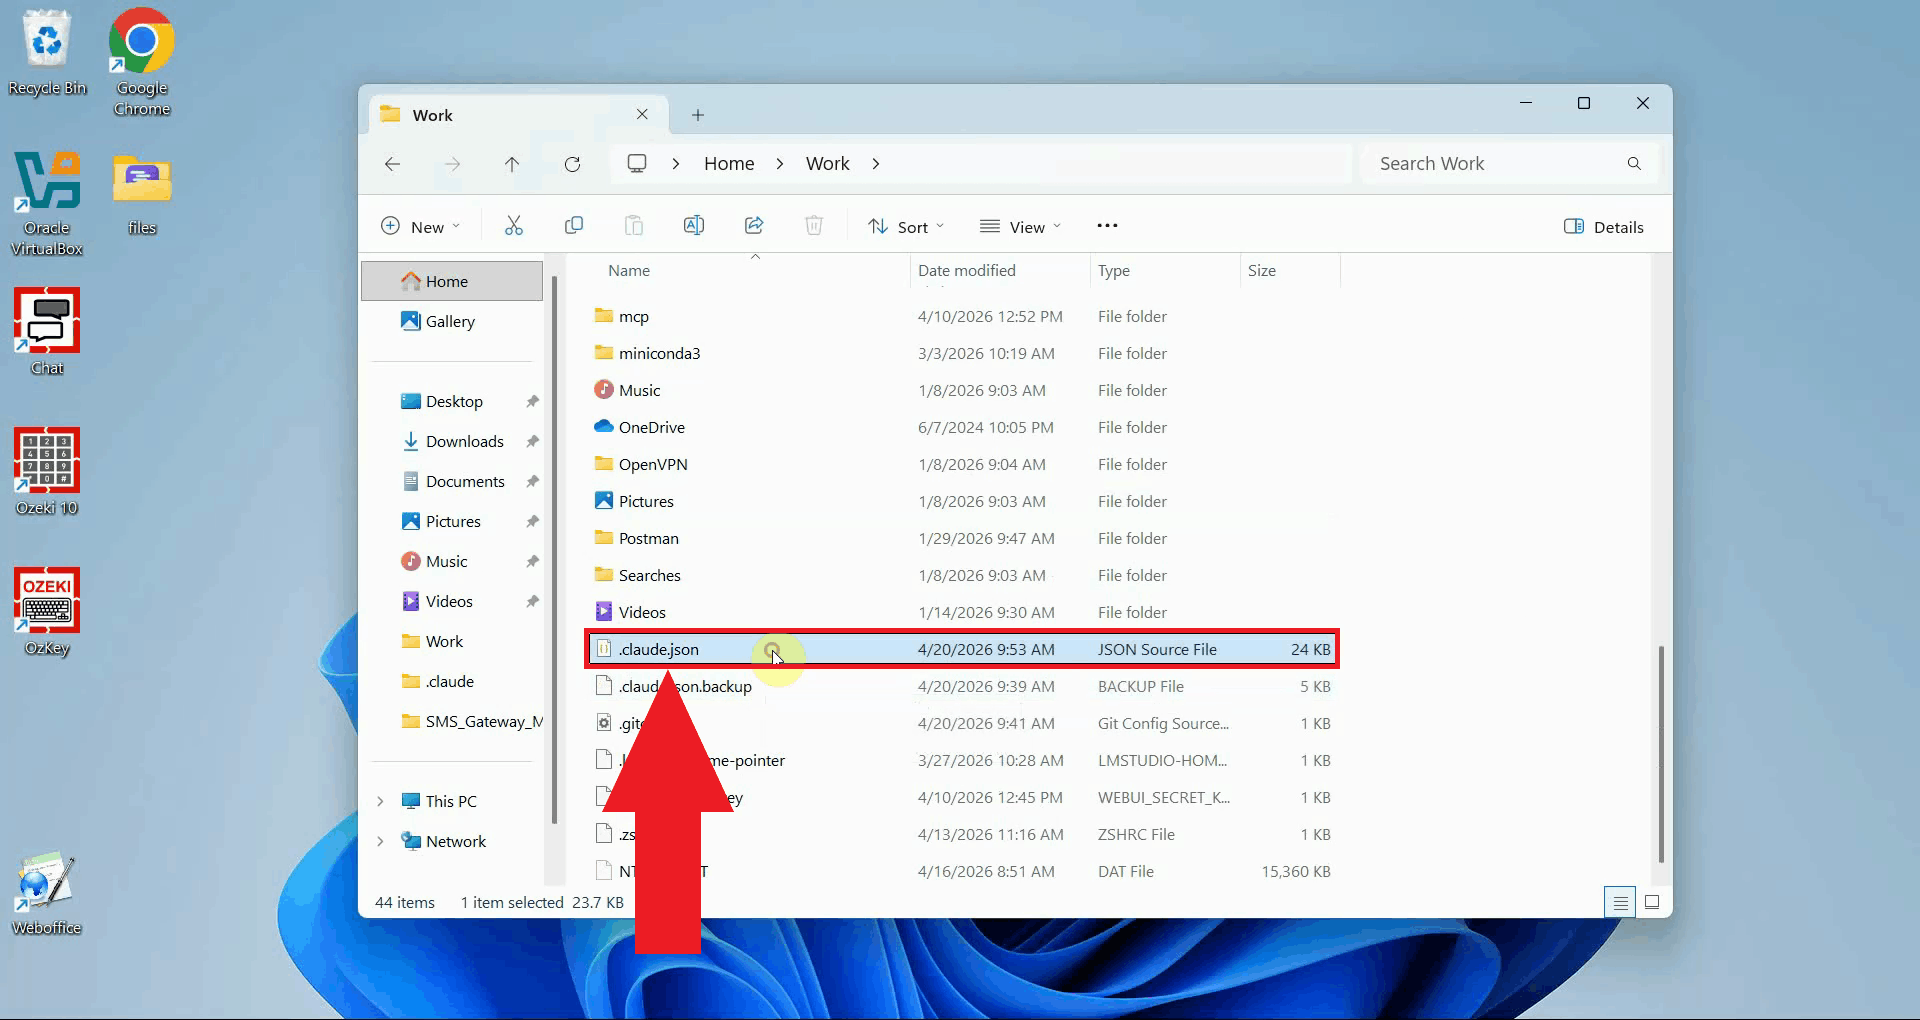Select Home in navigation pane
The width and height of the screenshot is (1920, 1020).
452,281
